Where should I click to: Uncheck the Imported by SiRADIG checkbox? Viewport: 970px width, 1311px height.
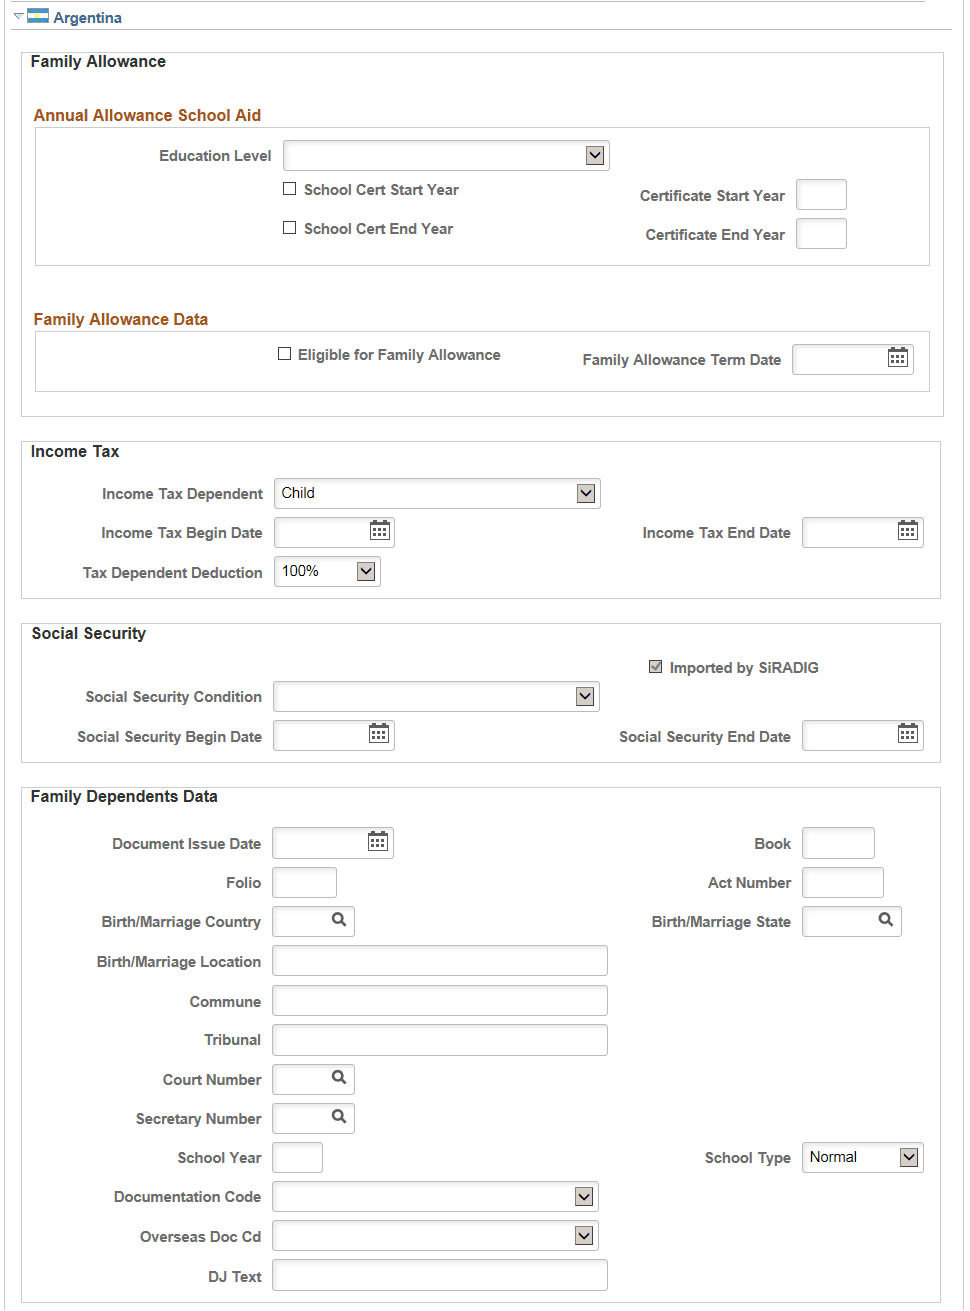[x=655, y=666]
